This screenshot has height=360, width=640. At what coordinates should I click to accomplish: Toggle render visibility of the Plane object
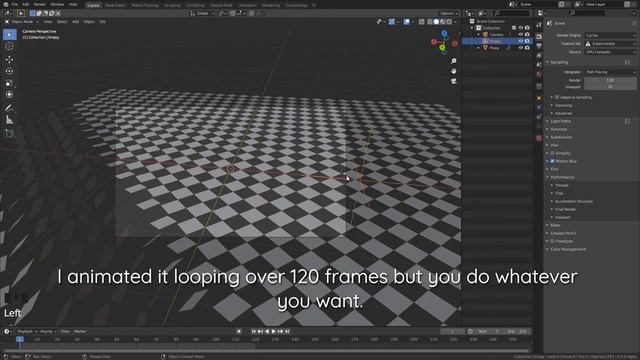point(527,48)
